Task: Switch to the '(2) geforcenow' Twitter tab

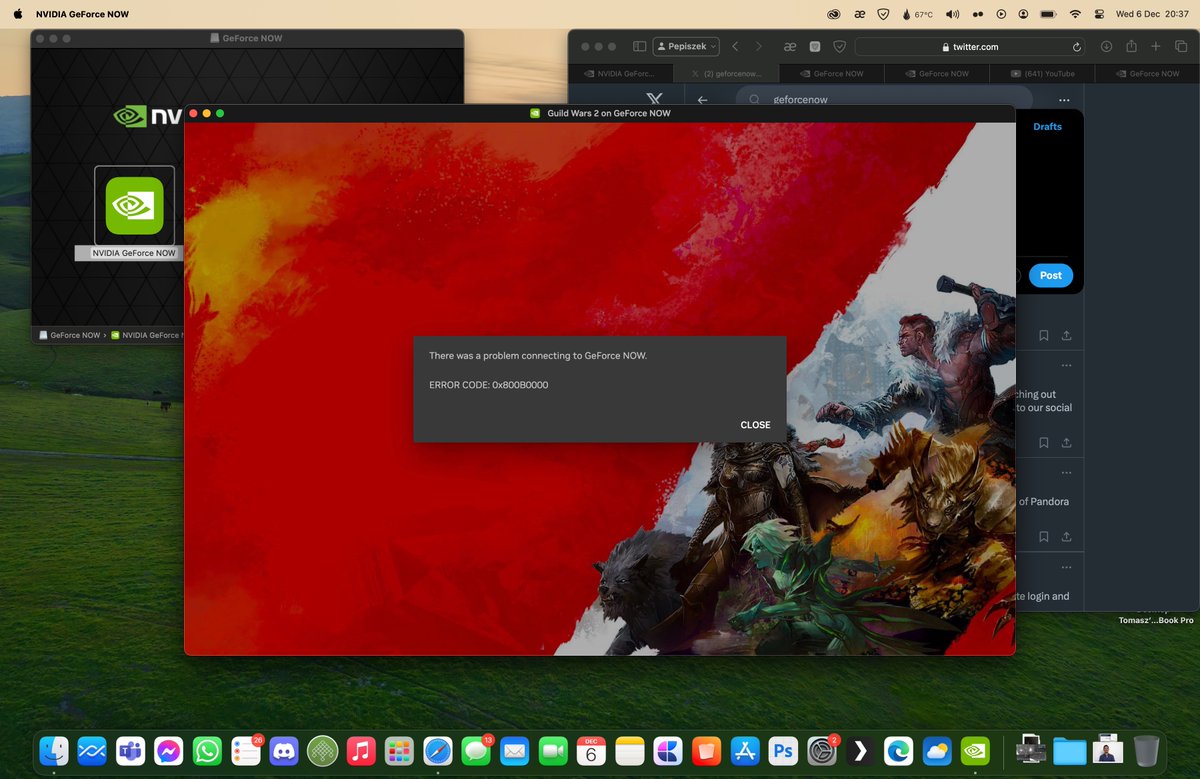Action: coord(726,73)
